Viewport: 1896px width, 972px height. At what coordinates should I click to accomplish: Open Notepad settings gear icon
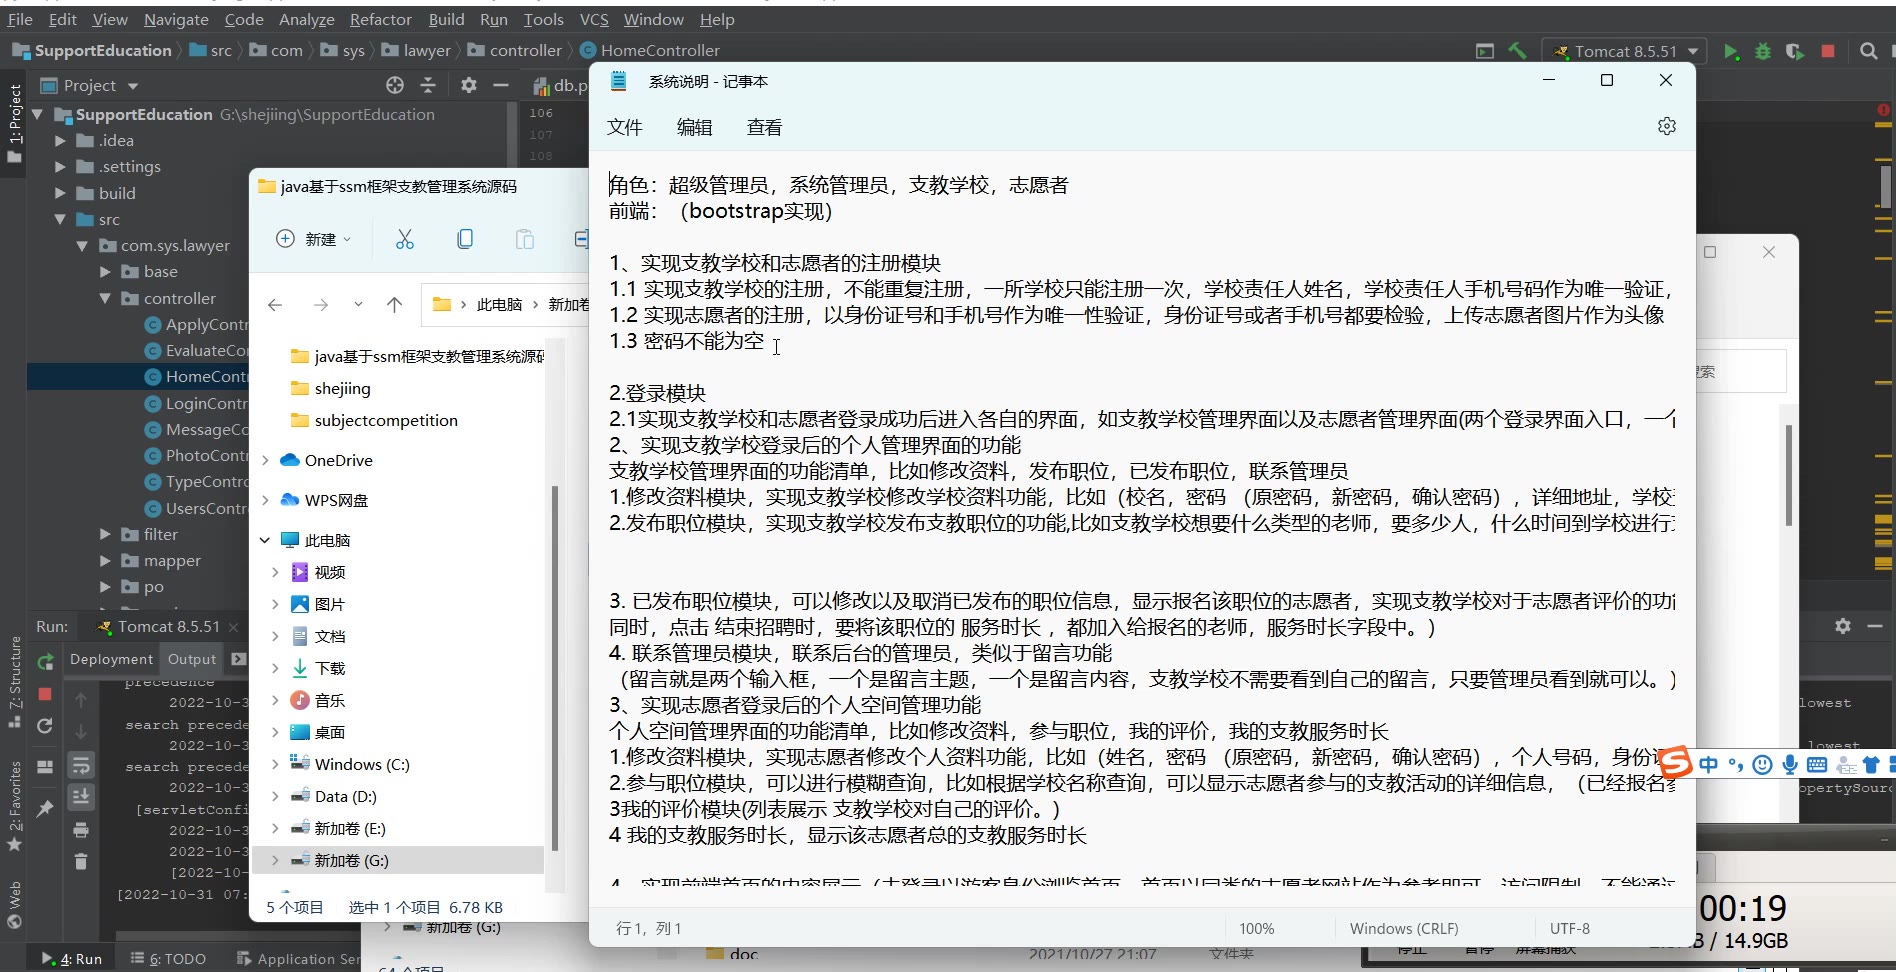pos(1666,127)
